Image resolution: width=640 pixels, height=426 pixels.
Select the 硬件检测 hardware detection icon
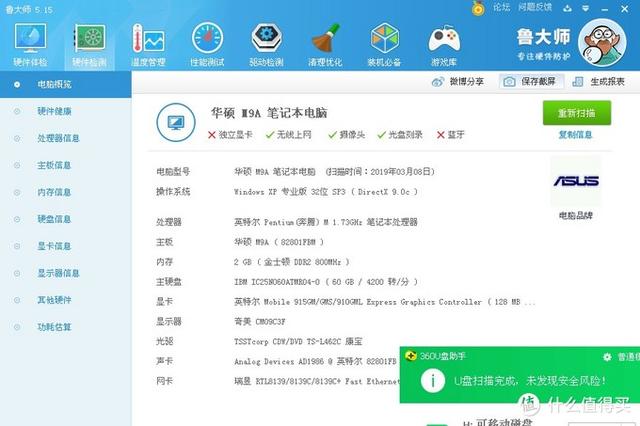click(89, 45)
